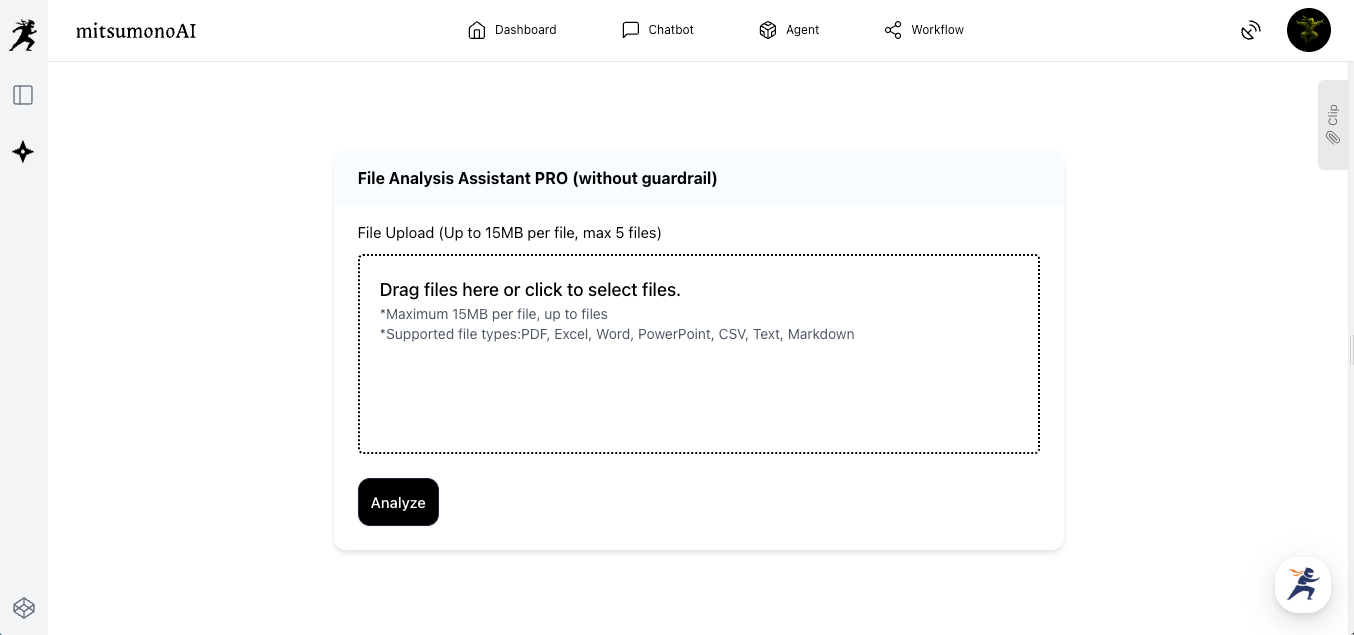This screenshot has width=1354, height=635.
Task: Open the user profile avatar menu
Action: tap(1308, 30)
